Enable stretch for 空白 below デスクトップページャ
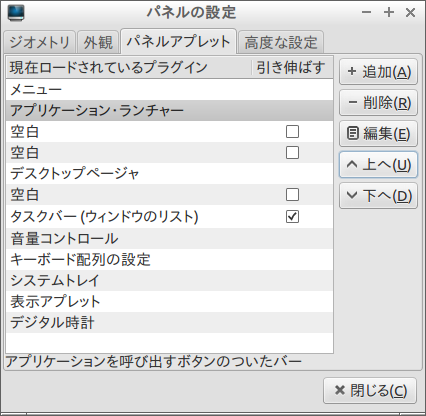The image size is (426, 416). click(292, 195)
